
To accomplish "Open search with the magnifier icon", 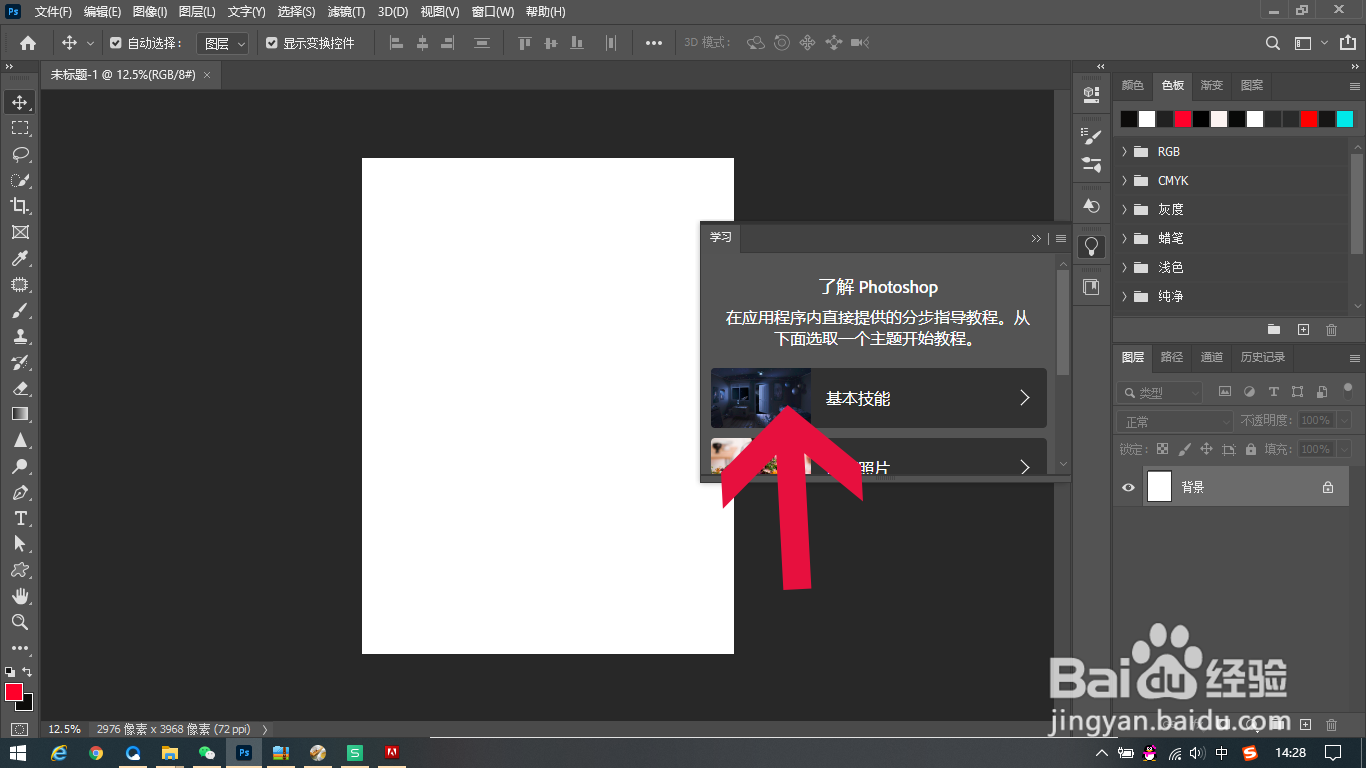I will (x=1272, y=43).
